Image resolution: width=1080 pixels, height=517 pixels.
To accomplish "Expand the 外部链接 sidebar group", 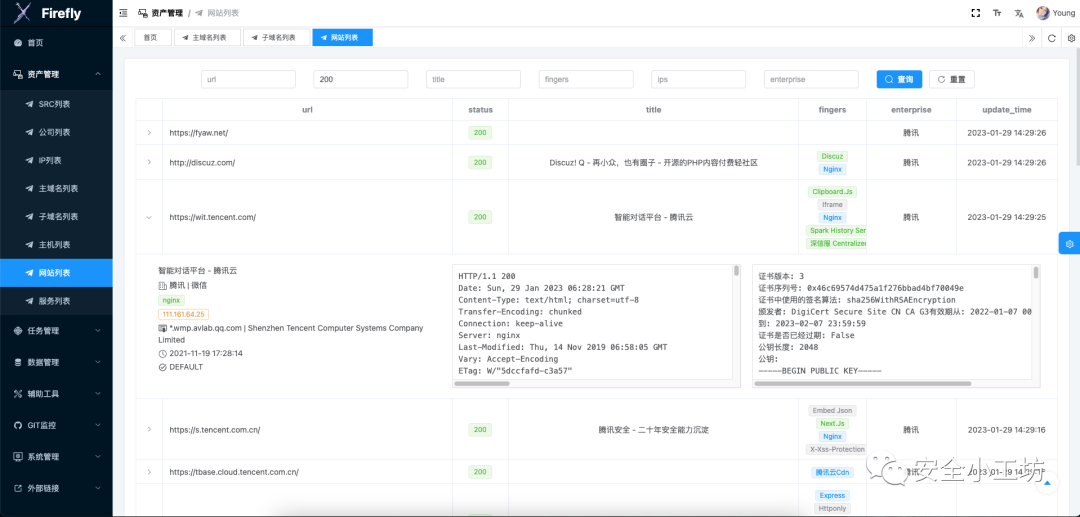I will coord(56,488).
